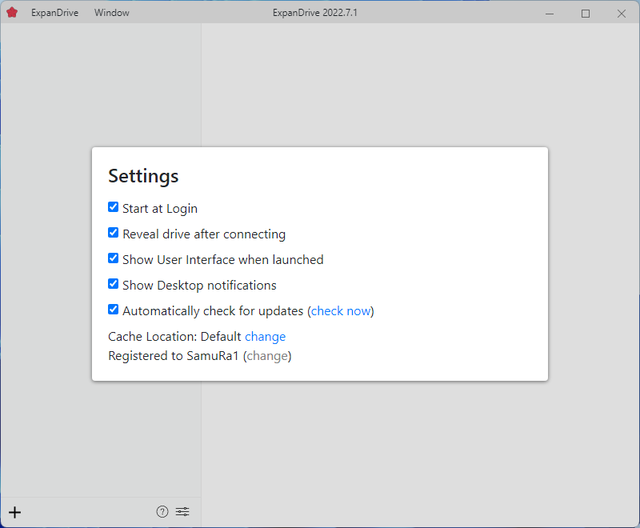Change the Cache Location
Image resolution: width=640 pixels, height=528 pixels.
coord(265,337)
